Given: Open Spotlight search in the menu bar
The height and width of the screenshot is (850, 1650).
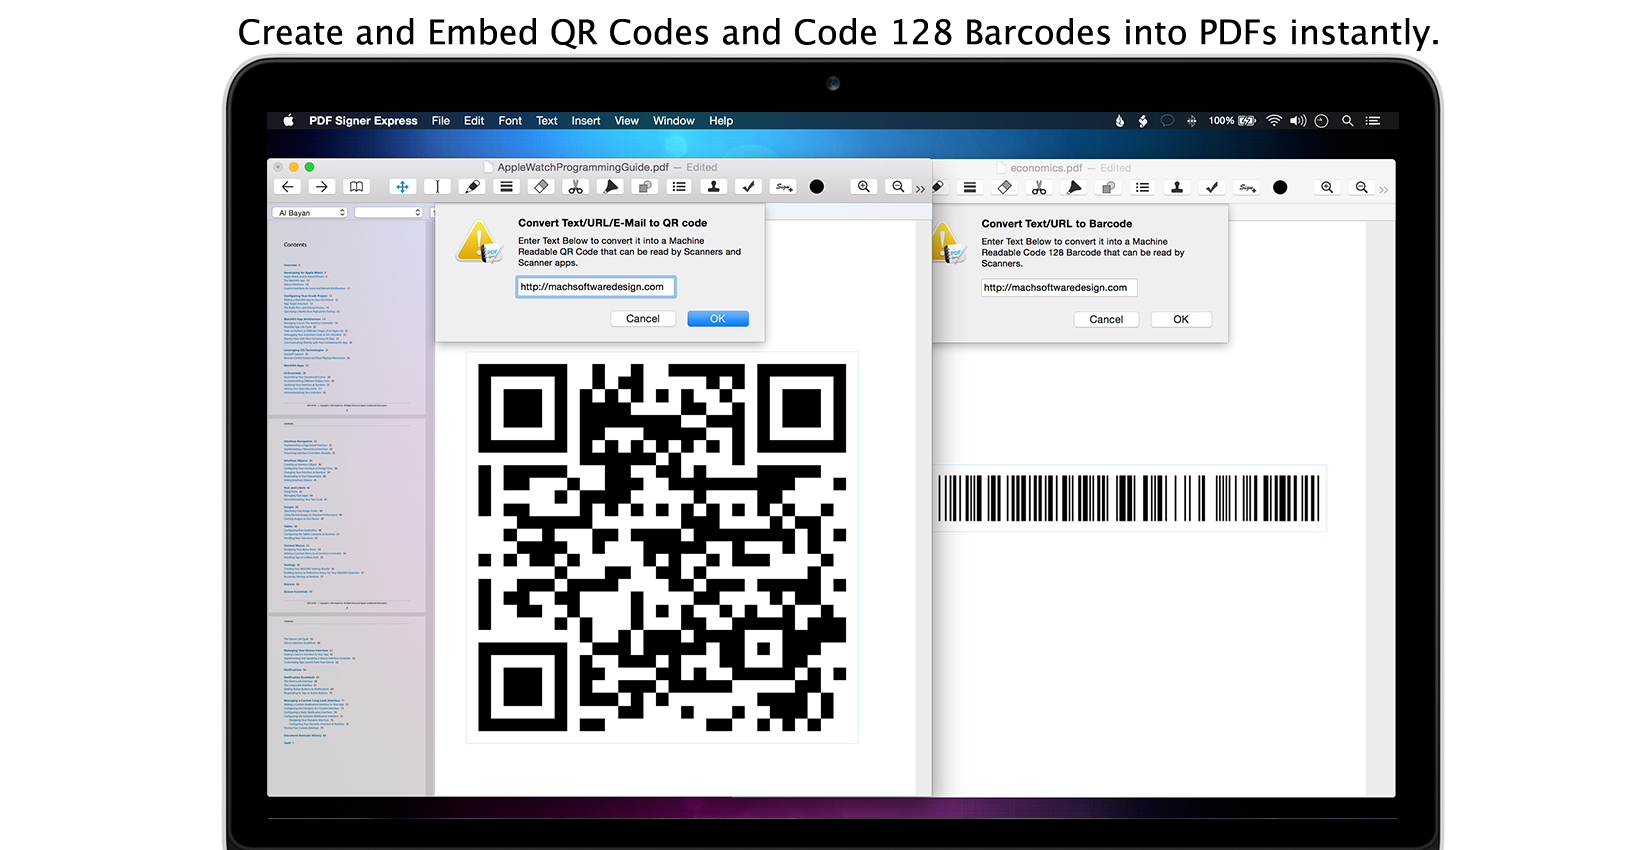Looking at the screenshot, I should (x=1347, y=121).
